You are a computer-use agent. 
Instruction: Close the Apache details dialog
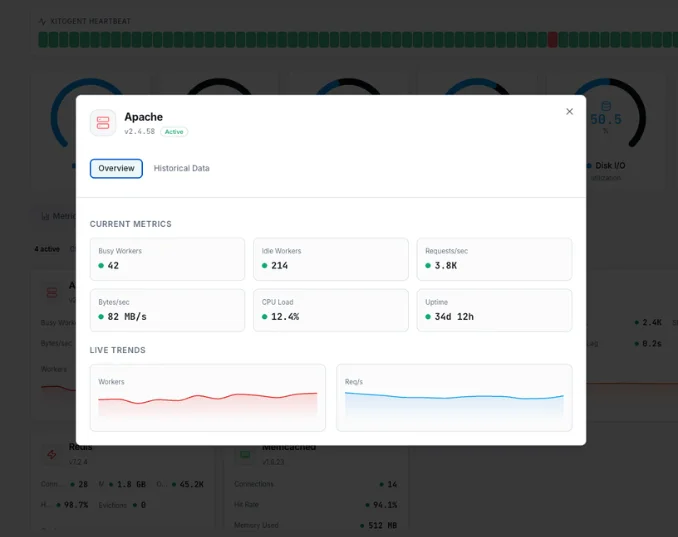569,112
